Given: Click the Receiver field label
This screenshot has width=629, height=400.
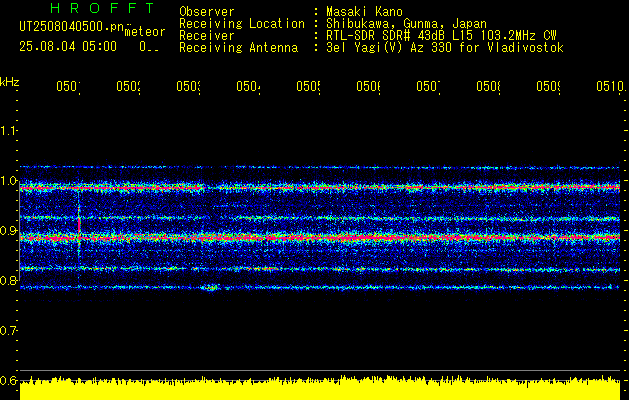Looking at the screenshot, I should tap(207, 36).
